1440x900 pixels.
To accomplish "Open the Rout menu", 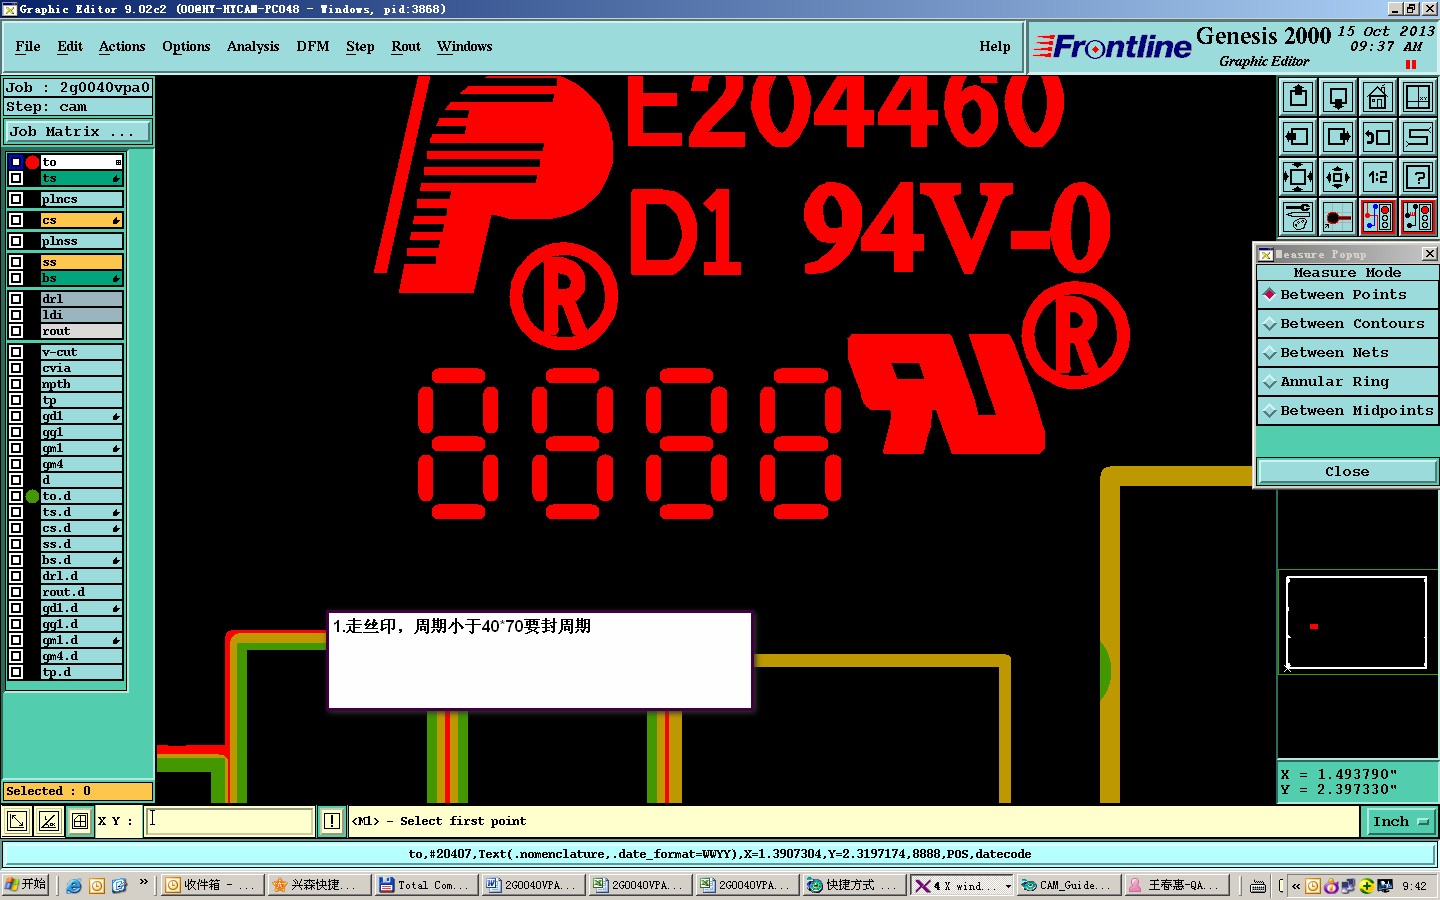I will coord(406,47).
